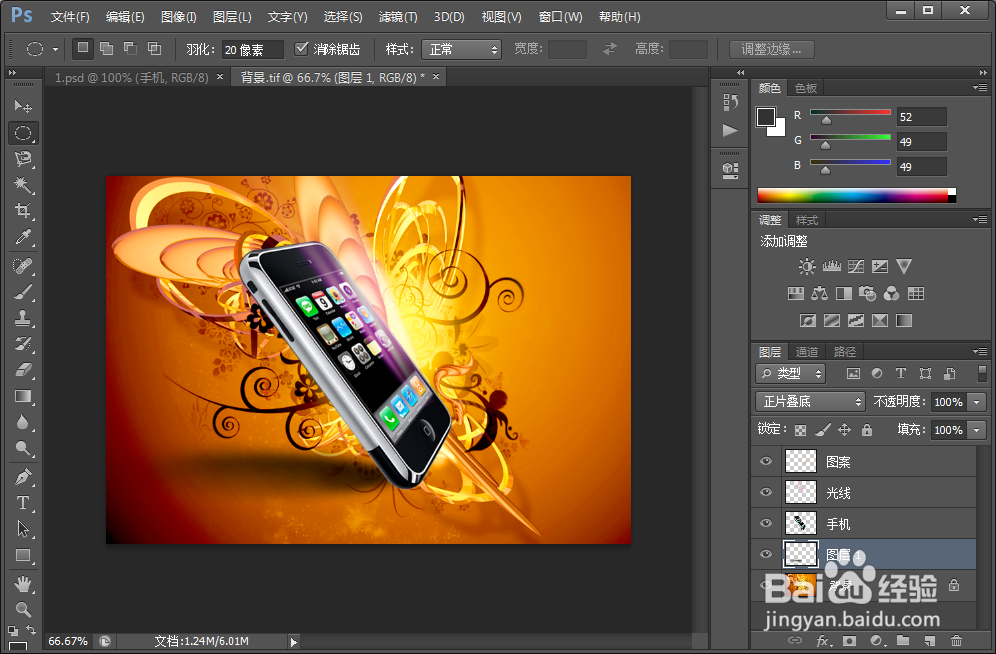Select the History Brush tool
Image resolution: width=996 pixels, height=654 pixels.
[x=23, y=344]
